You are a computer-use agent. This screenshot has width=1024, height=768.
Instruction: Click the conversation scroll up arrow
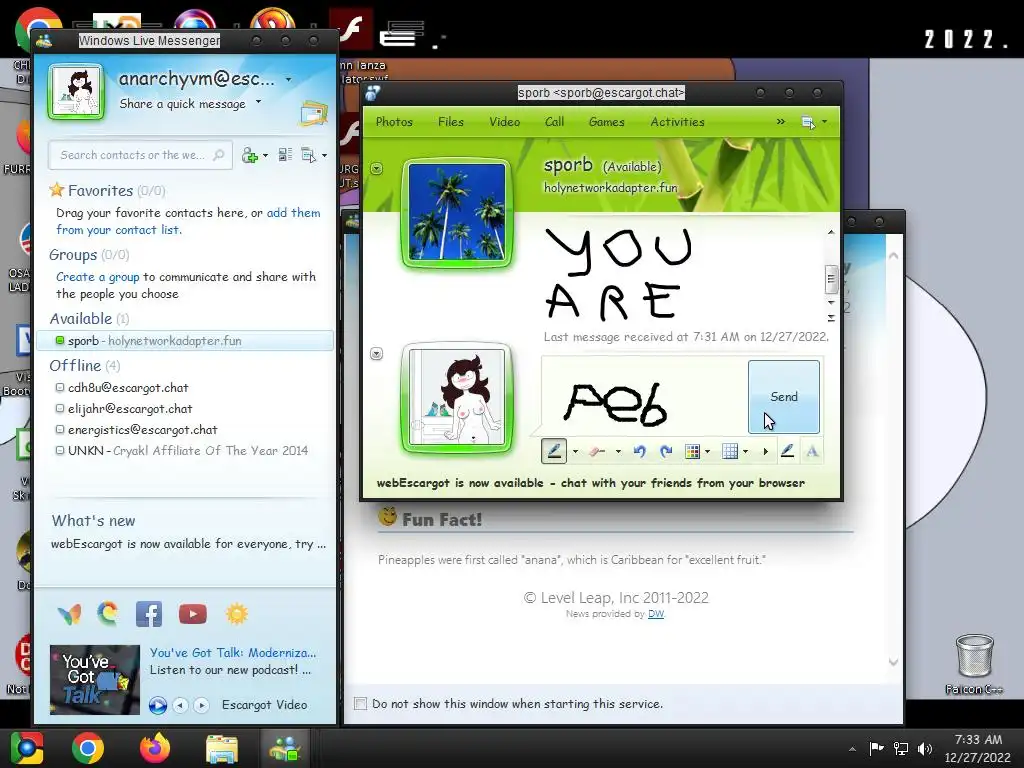pos(831,232)
